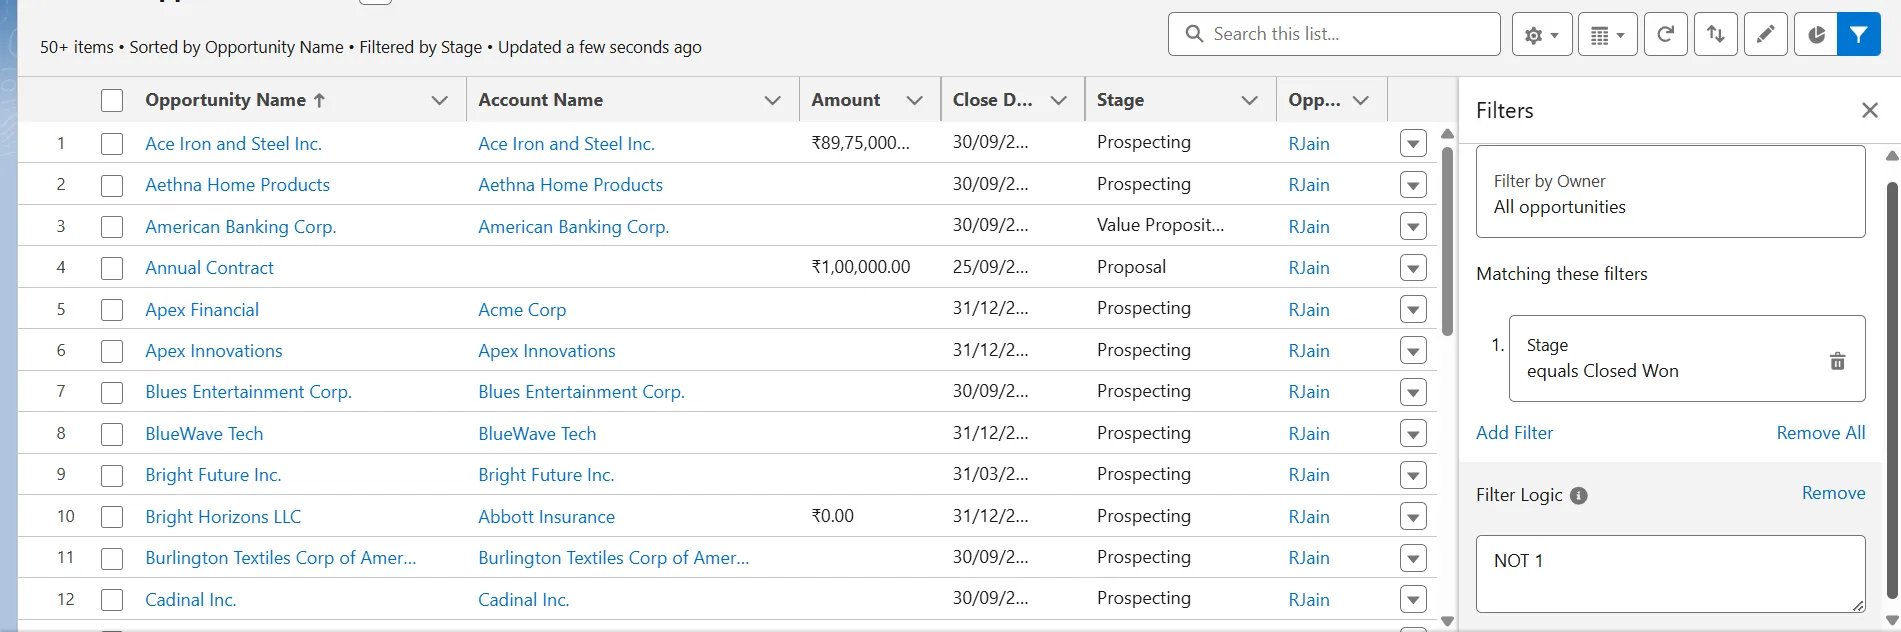Open row actions for Burlington Textiles row
Viewport: 1901px width, 632px height.
1413,558
